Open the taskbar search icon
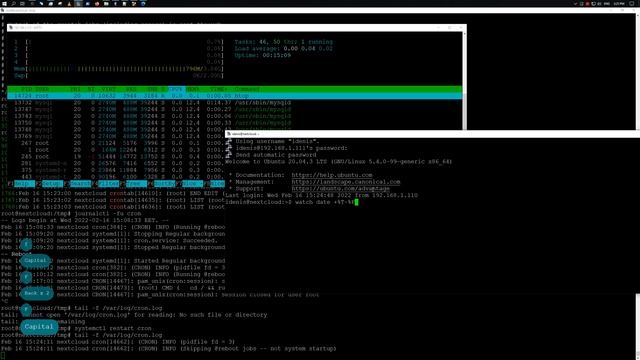 click(x=13, y=3)
